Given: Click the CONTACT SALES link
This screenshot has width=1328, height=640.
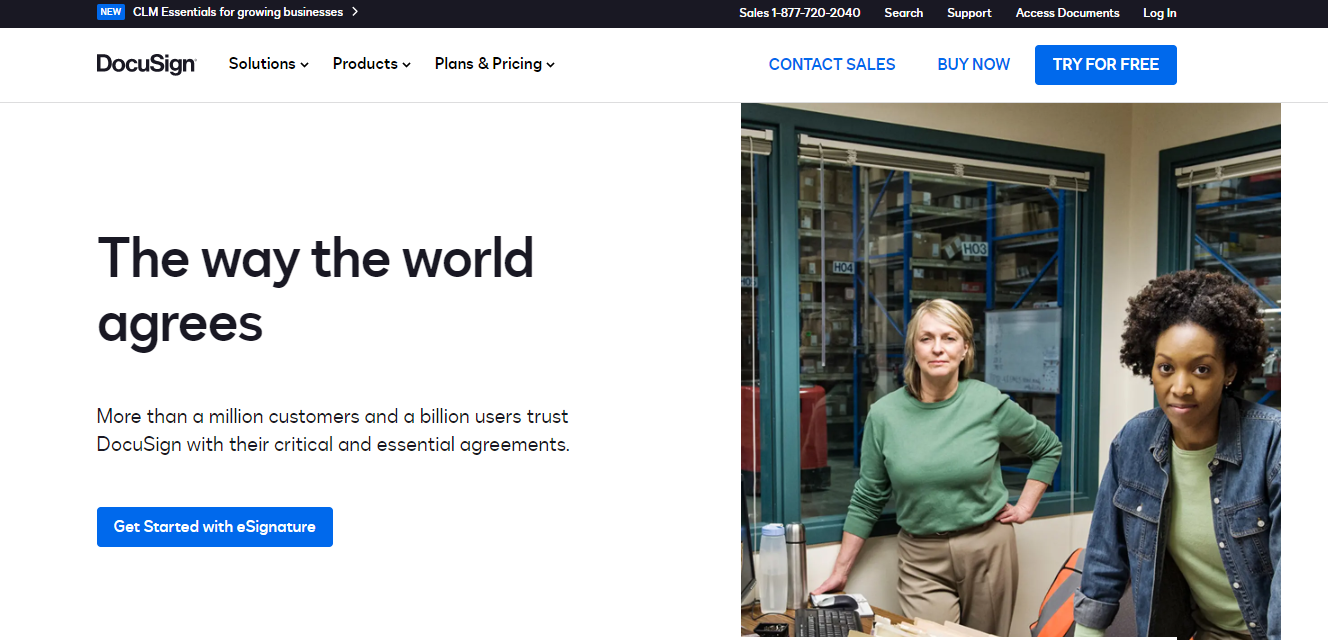Looking at the screenshot, I should (832, 64).
